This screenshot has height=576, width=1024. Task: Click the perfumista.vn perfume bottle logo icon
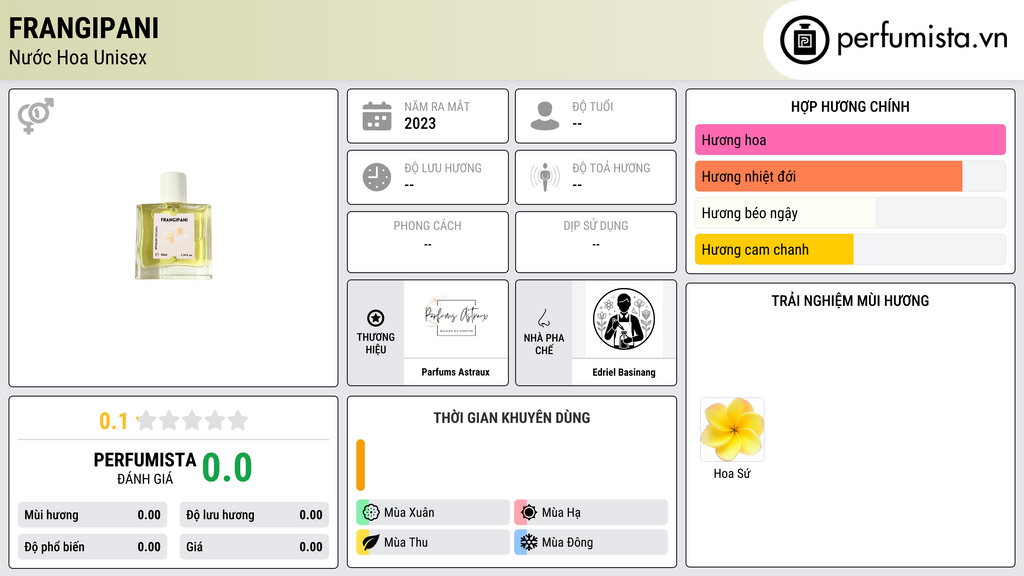(804, 40)
